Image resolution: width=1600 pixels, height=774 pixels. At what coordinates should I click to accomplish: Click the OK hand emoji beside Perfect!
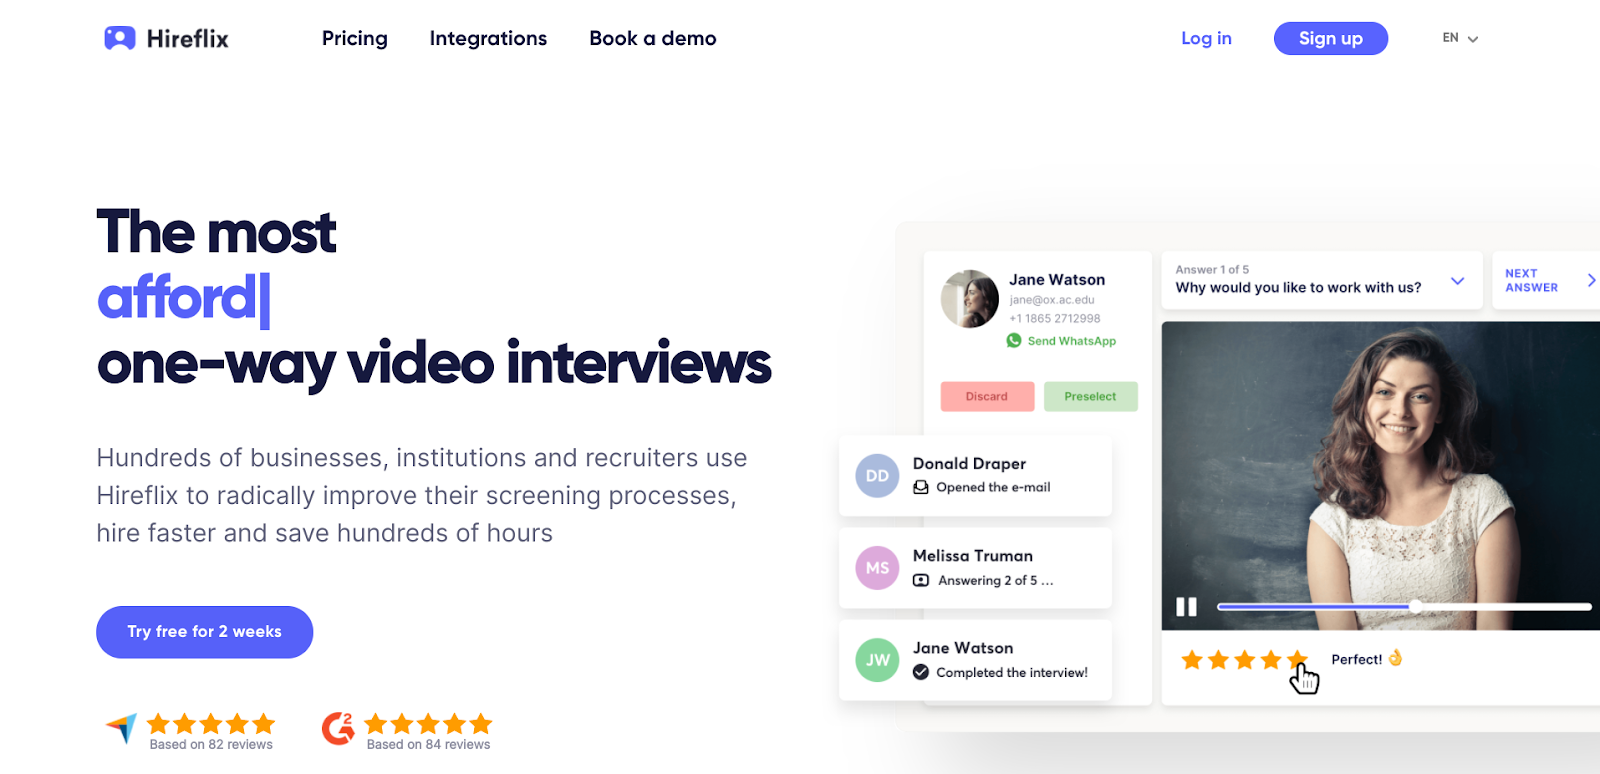click(1396, 658)
